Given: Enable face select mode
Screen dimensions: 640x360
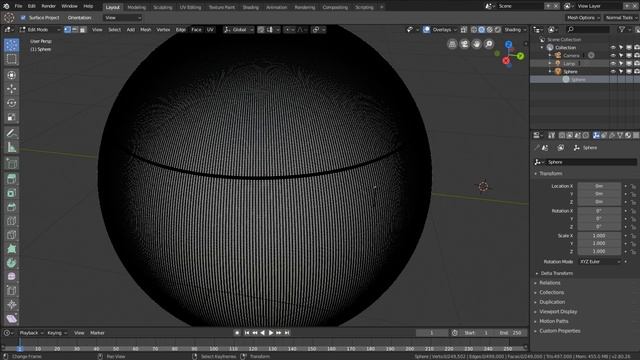Looking at the screenshot, I should click(x=83, y=30).
